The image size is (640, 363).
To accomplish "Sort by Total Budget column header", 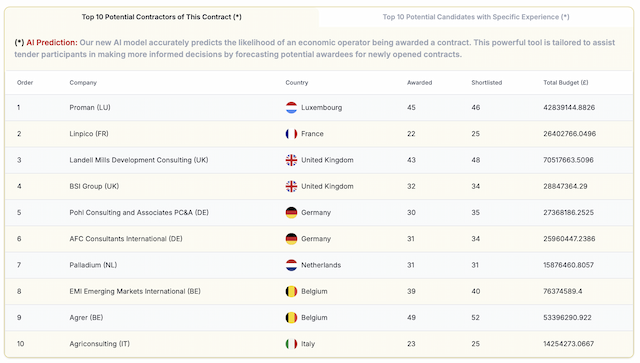I will click(566, 82).
